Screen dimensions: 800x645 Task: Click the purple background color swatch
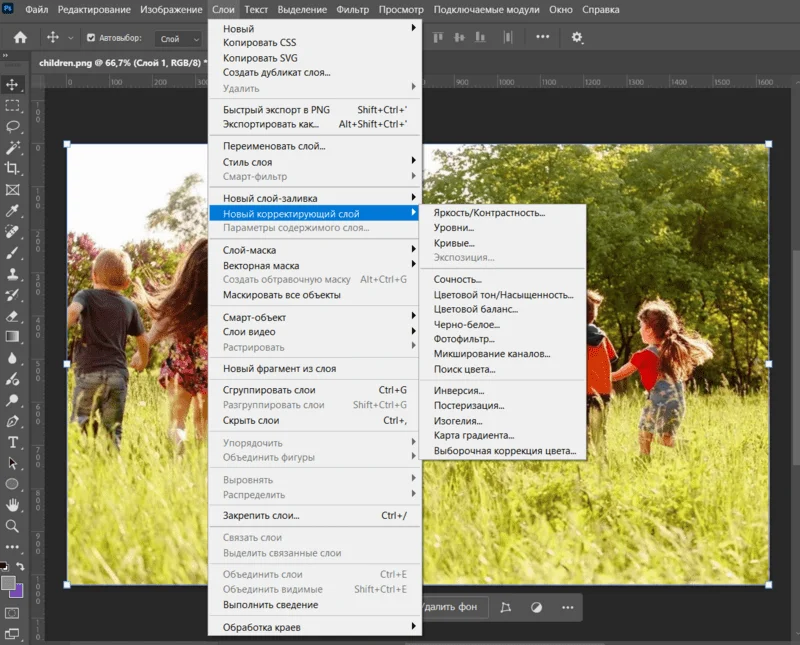[x=17, y=591]
